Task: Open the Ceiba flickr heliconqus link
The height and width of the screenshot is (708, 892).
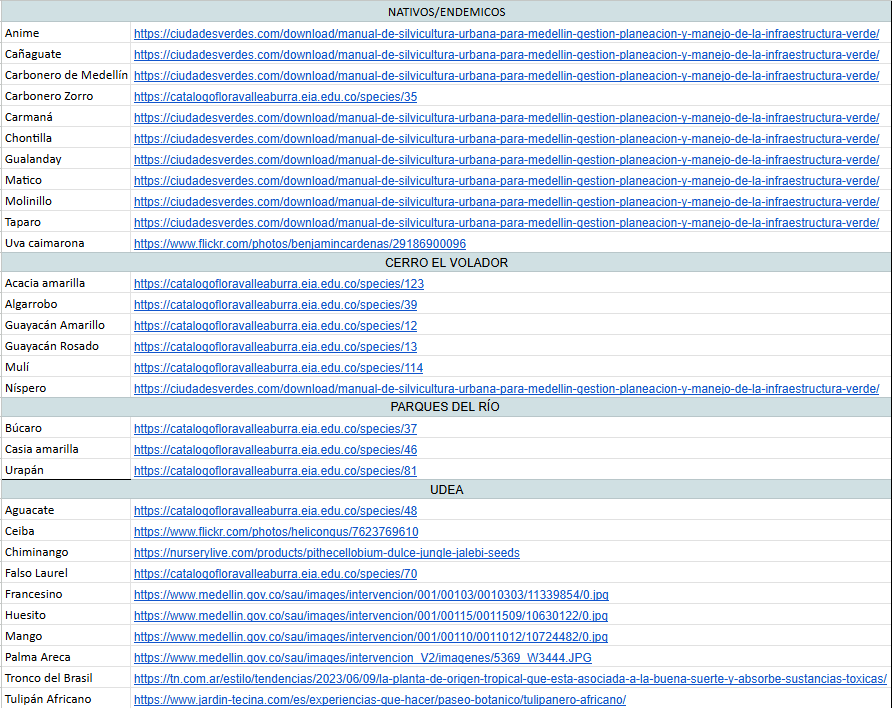Action: click(276, 532)
